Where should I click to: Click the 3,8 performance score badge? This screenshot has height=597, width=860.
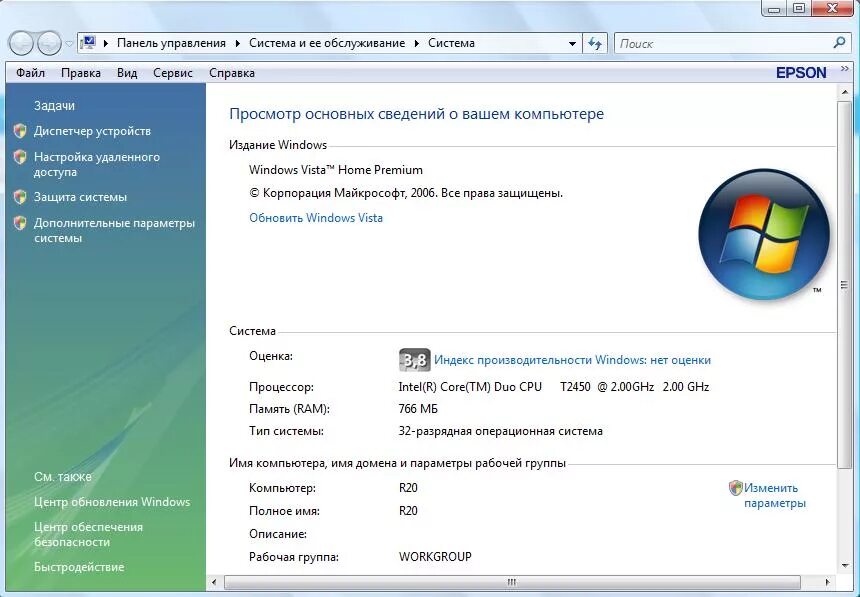click(x=414, y=360)
